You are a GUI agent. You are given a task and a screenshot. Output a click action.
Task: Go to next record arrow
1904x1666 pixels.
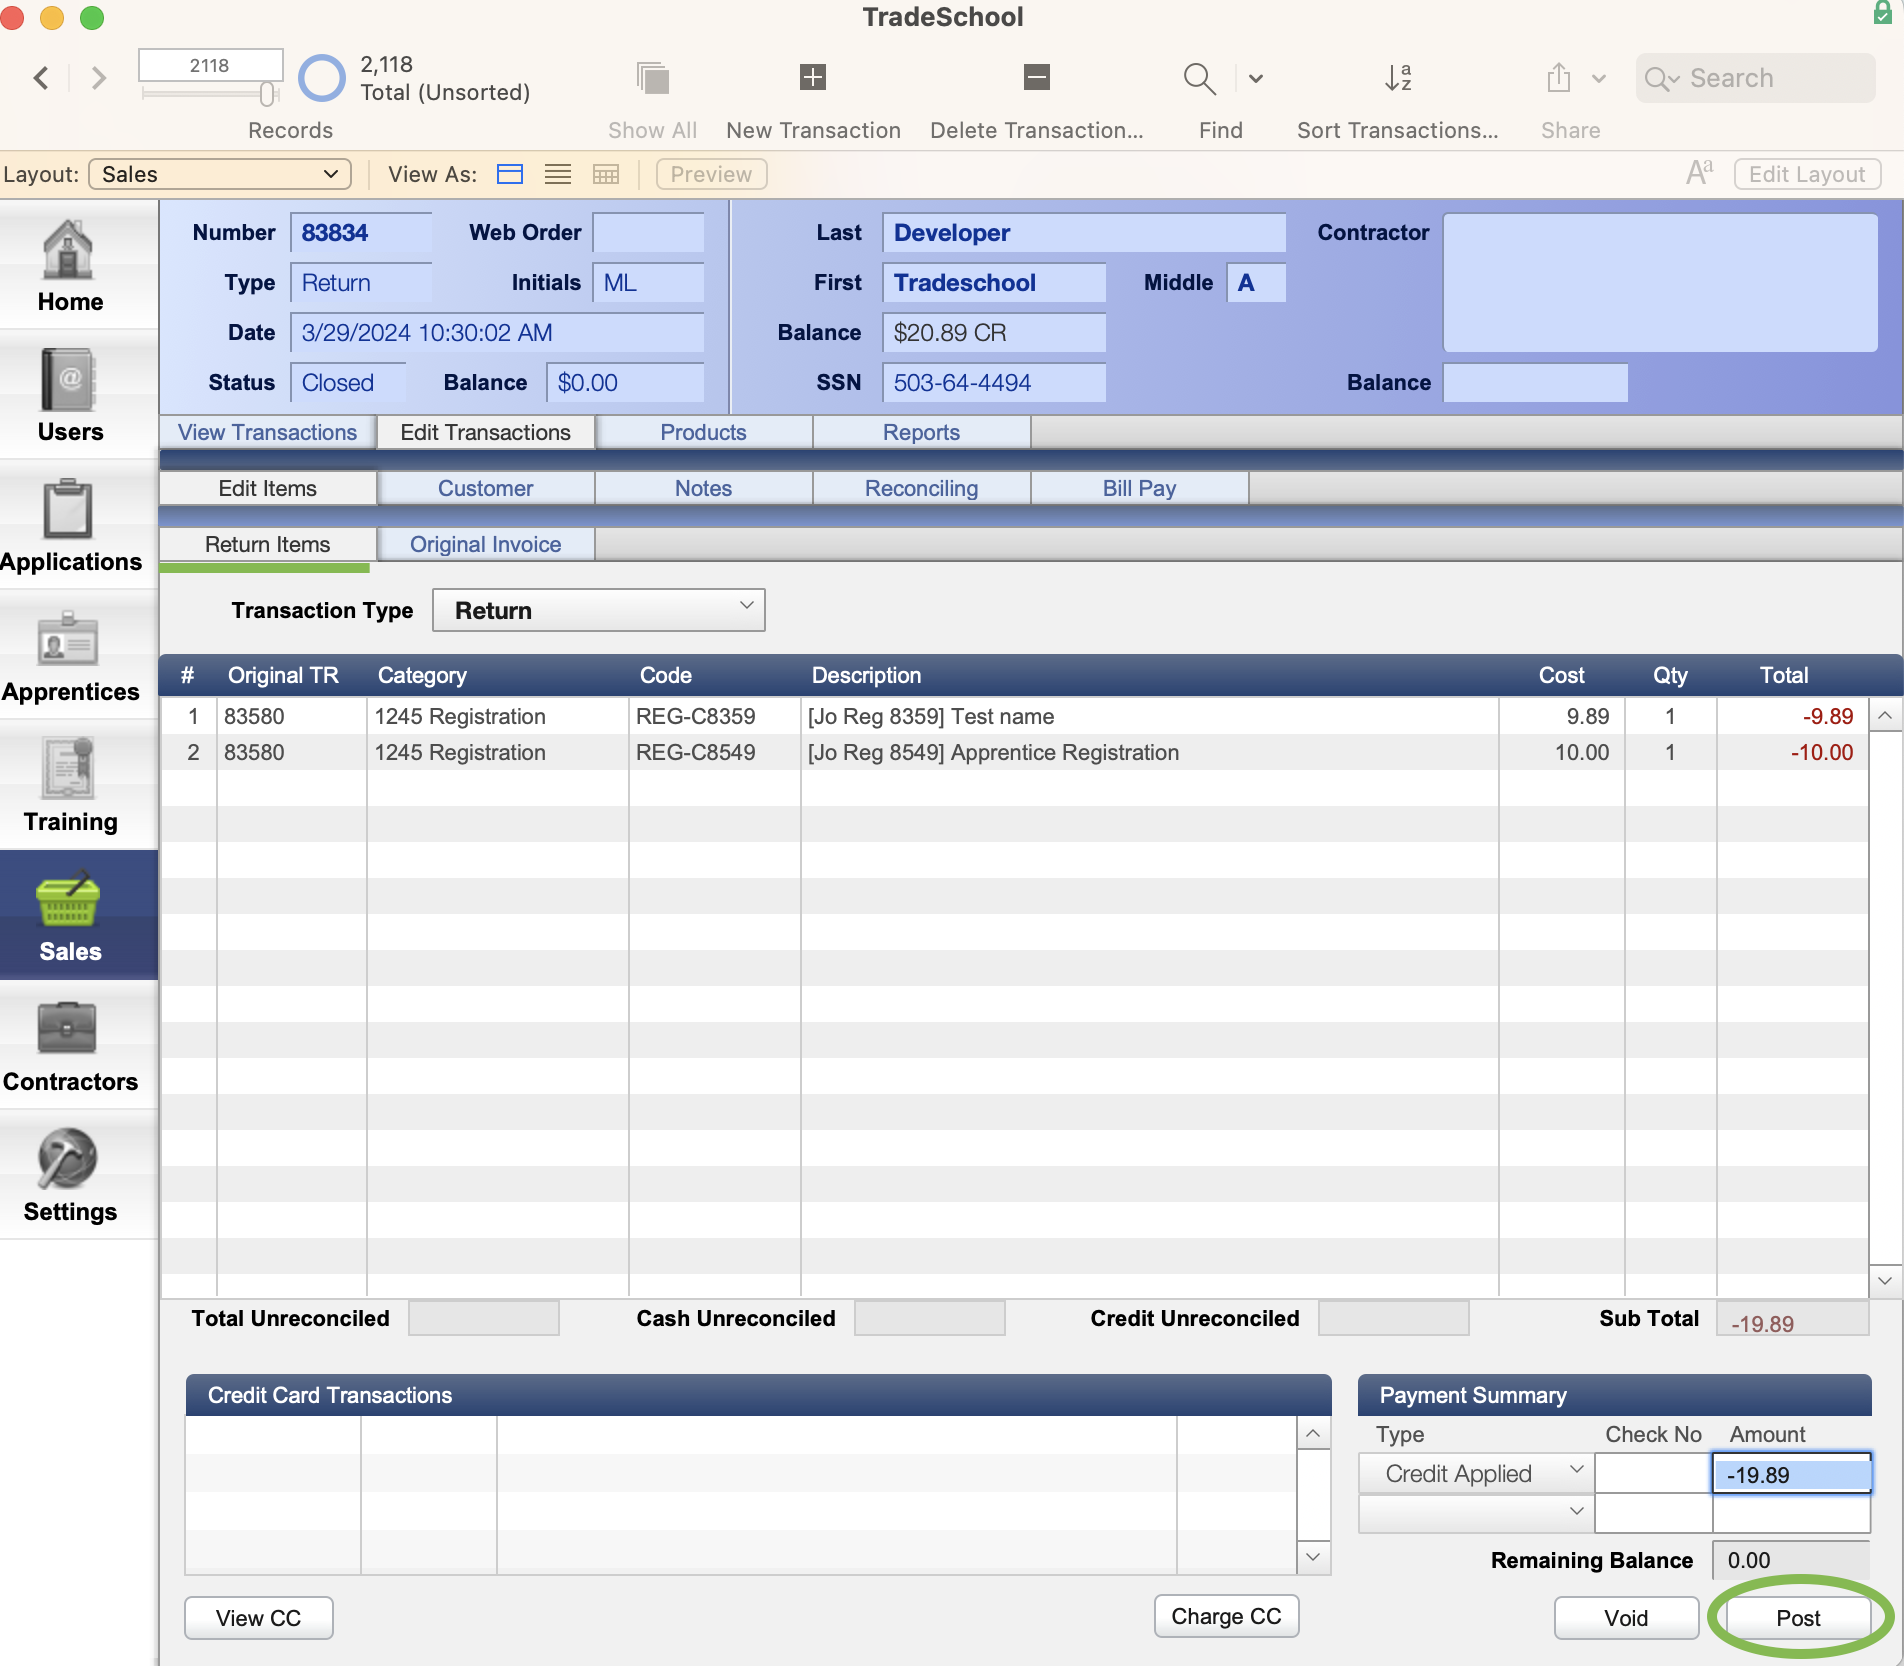98,78
